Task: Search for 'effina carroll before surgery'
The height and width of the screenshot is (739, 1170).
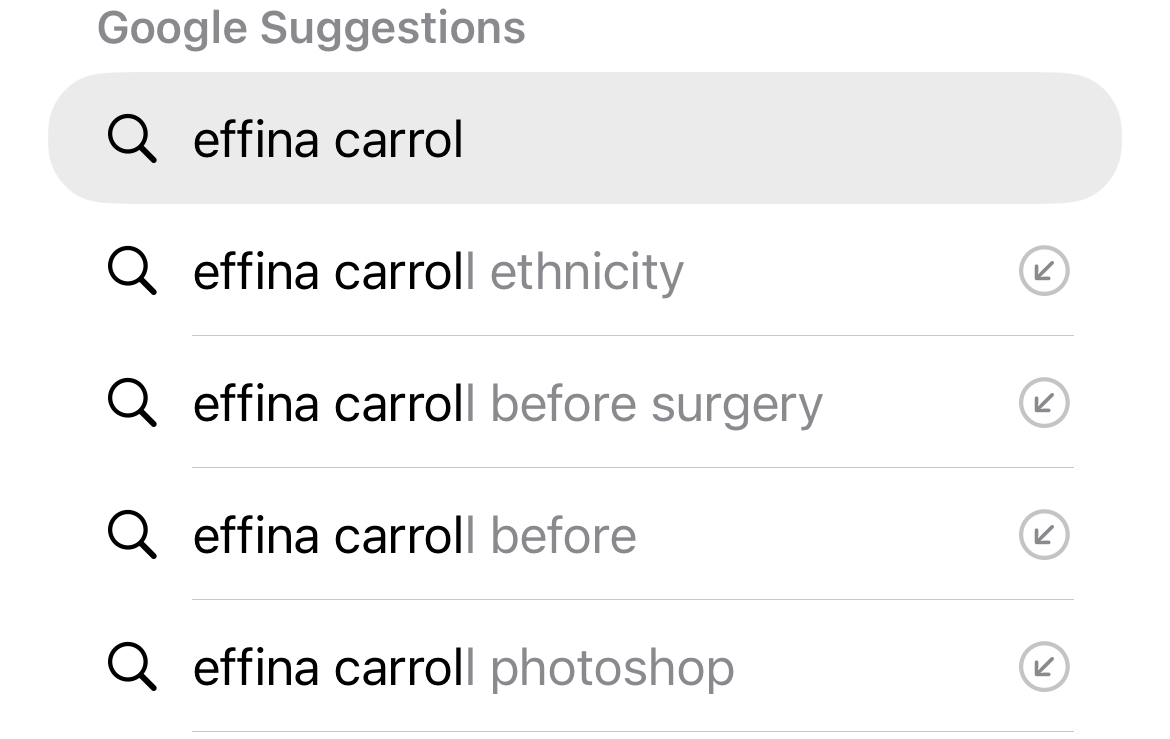Action: point(507,404)
